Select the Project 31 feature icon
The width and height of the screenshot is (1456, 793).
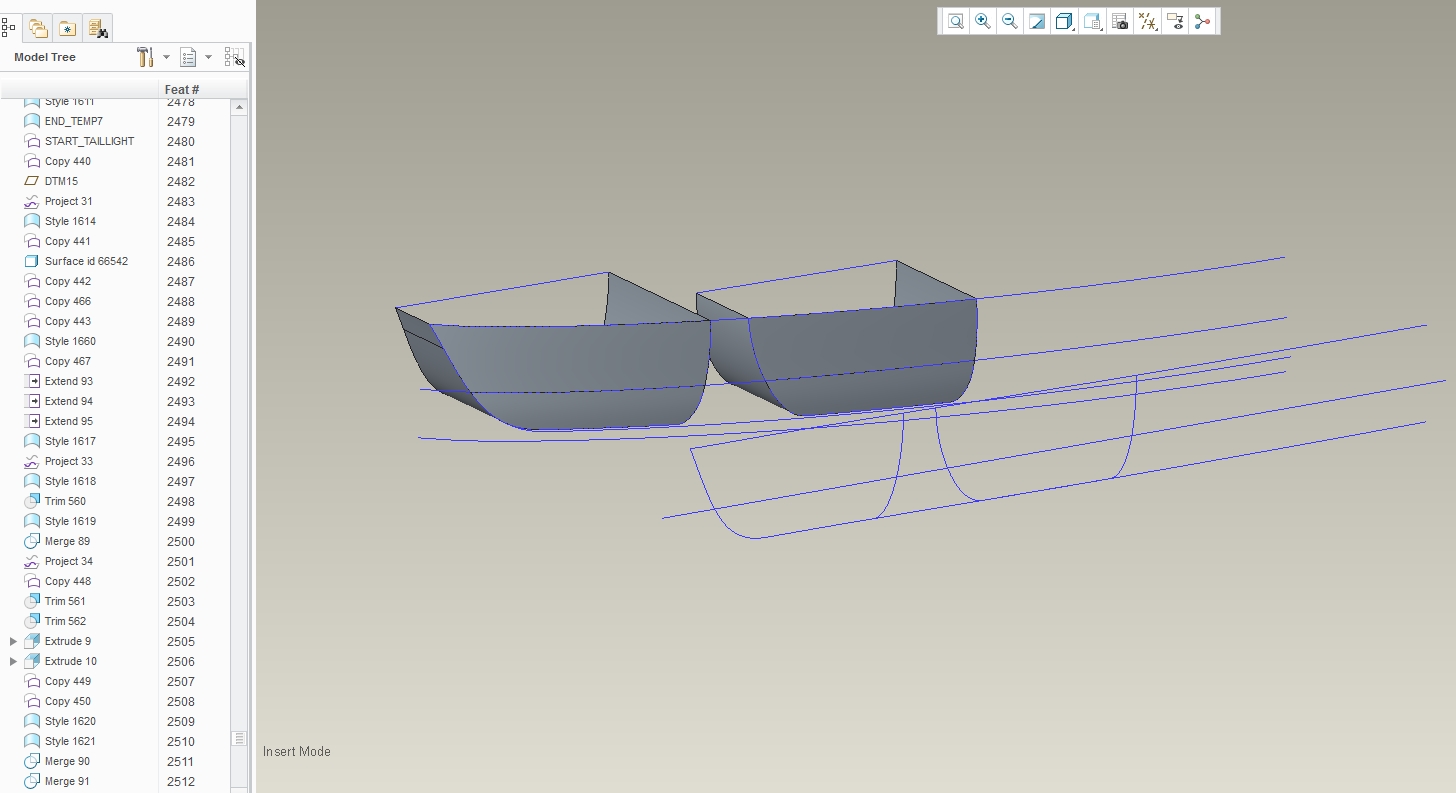pyautogui.click(x=32, y=201)
